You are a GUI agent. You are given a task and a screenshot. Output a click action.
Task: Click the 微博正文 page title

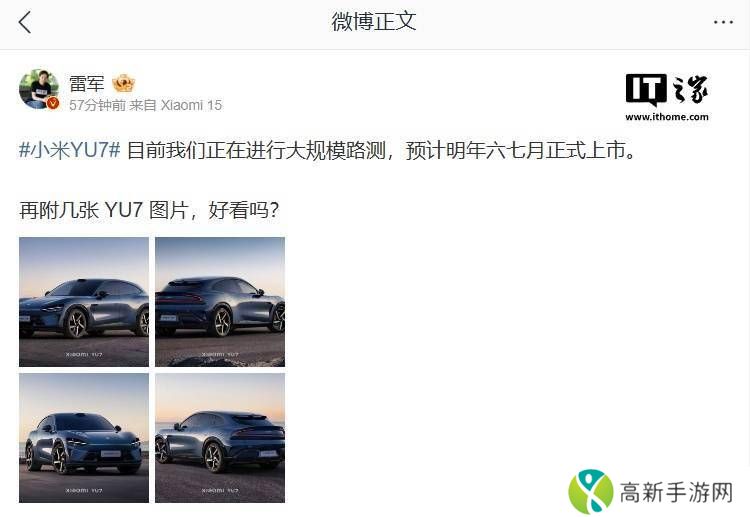(x=374, y=22)
